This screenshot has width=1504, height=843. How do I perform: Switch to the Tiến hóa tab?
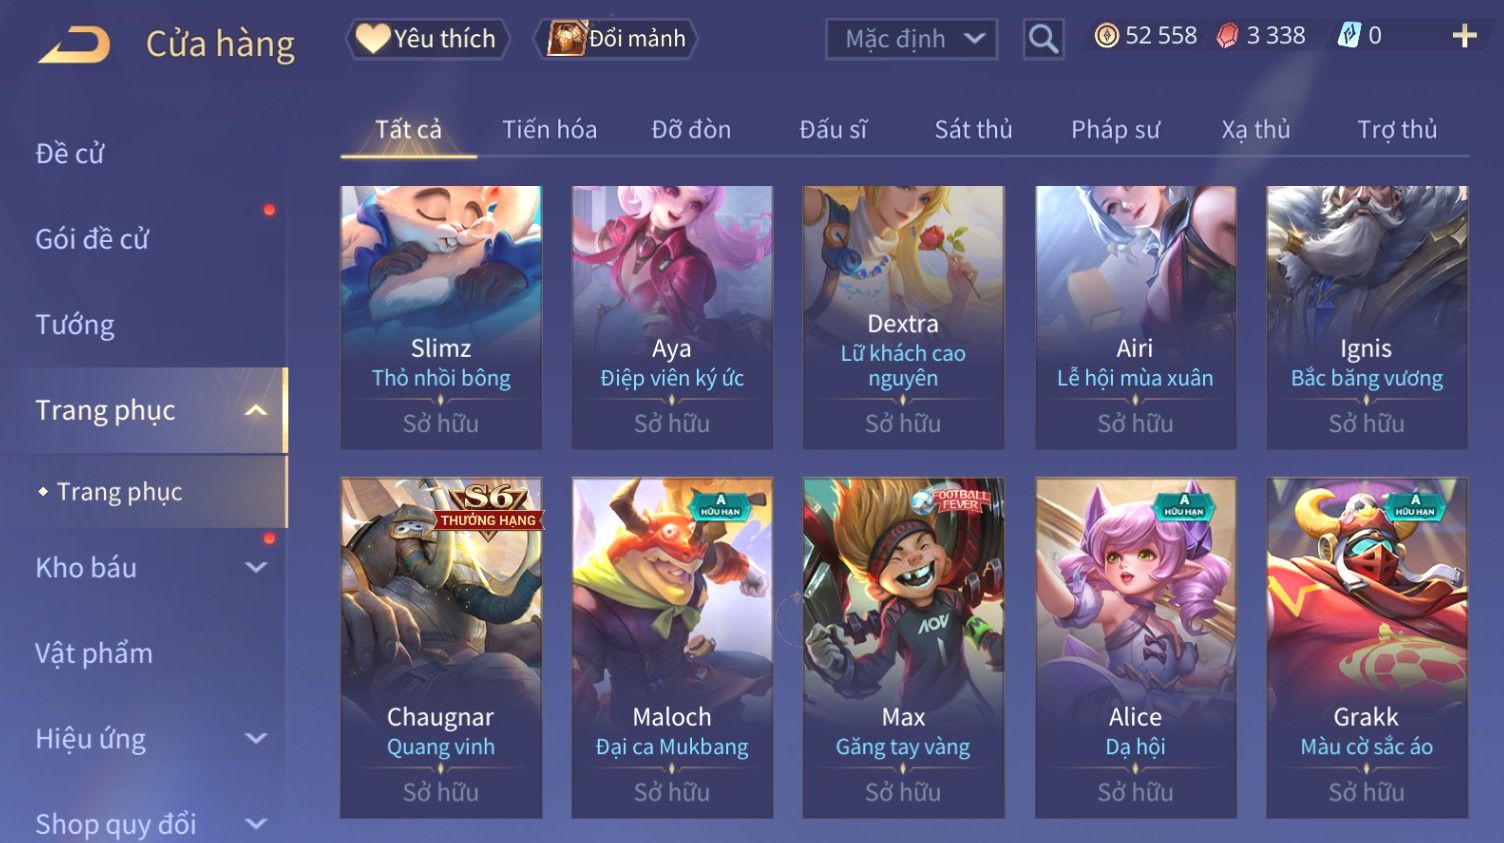tap(549, 130)
